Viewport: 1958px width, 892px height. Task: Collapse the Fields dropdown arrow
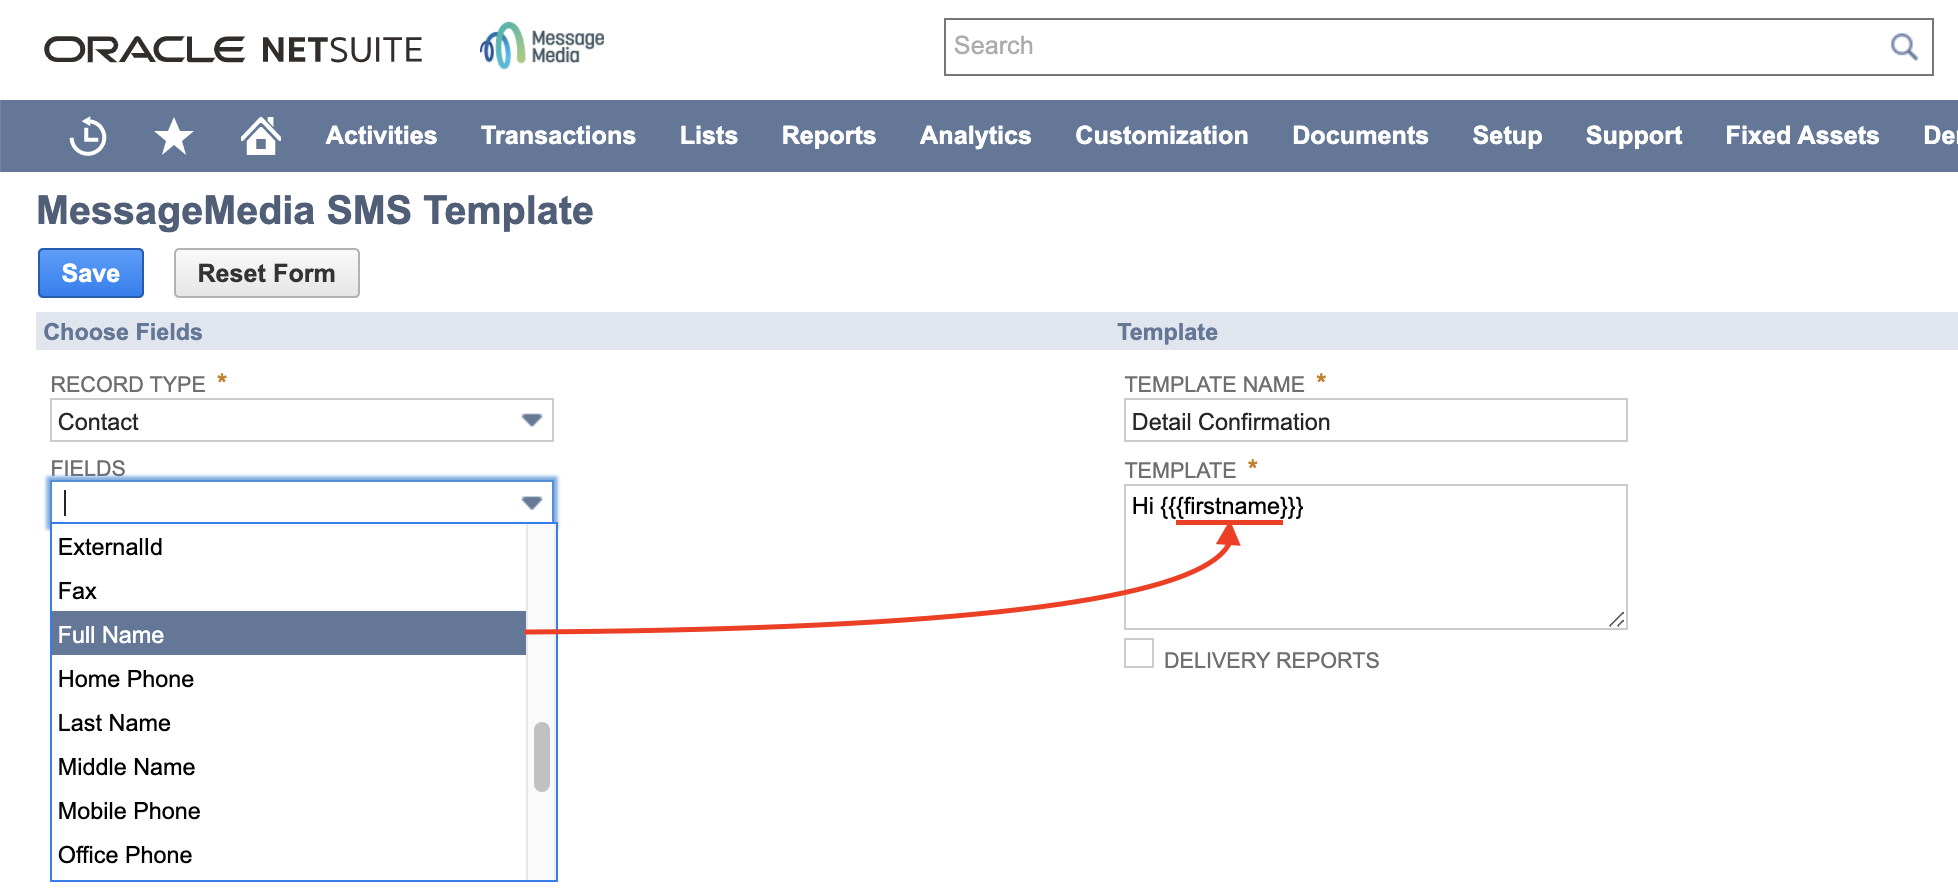[x=532, y=502]
